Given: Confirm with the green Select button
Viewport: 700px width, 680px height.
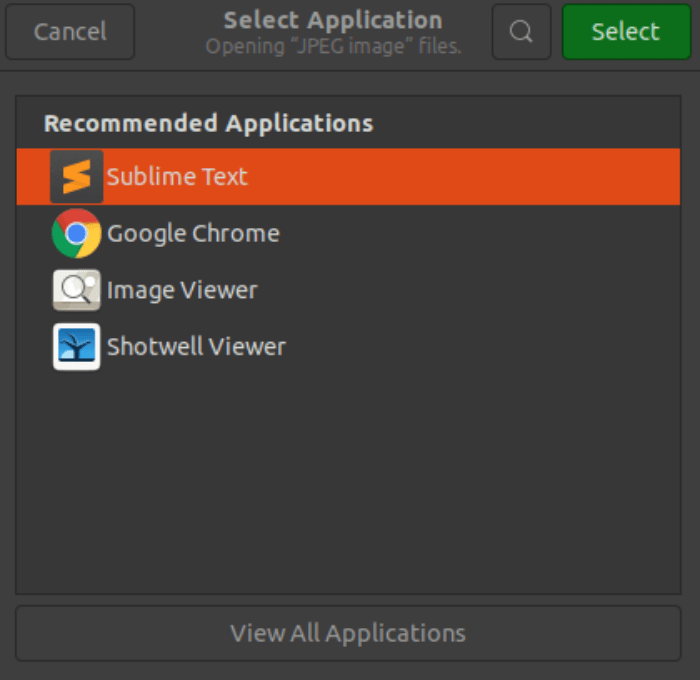Looking at the screenshot, I should (x=626, y=32).
